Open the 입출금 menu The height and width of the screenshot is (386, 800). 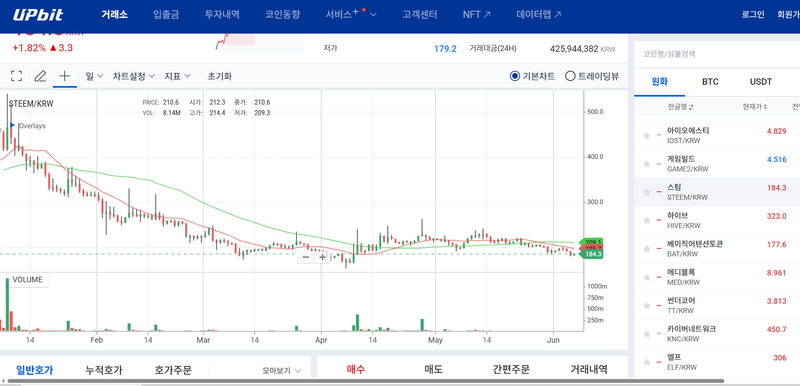166,15
